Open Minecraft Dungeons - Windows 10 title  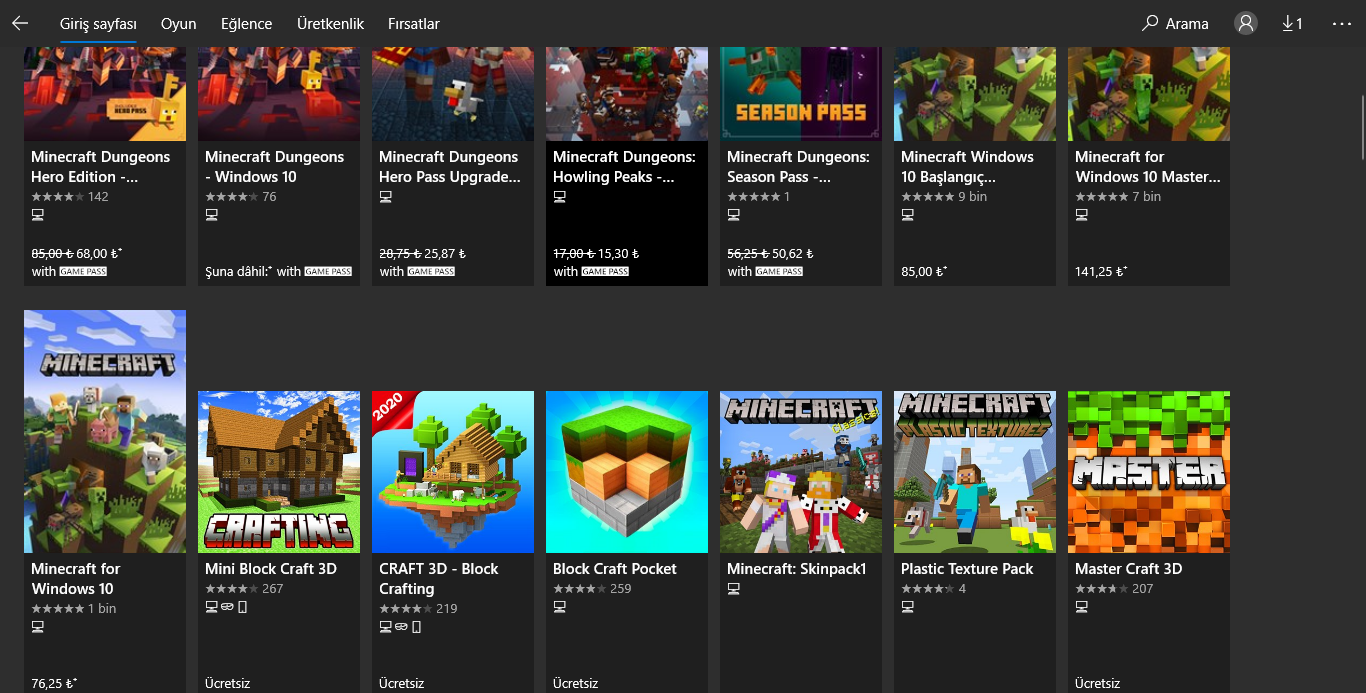coord(274,166)
